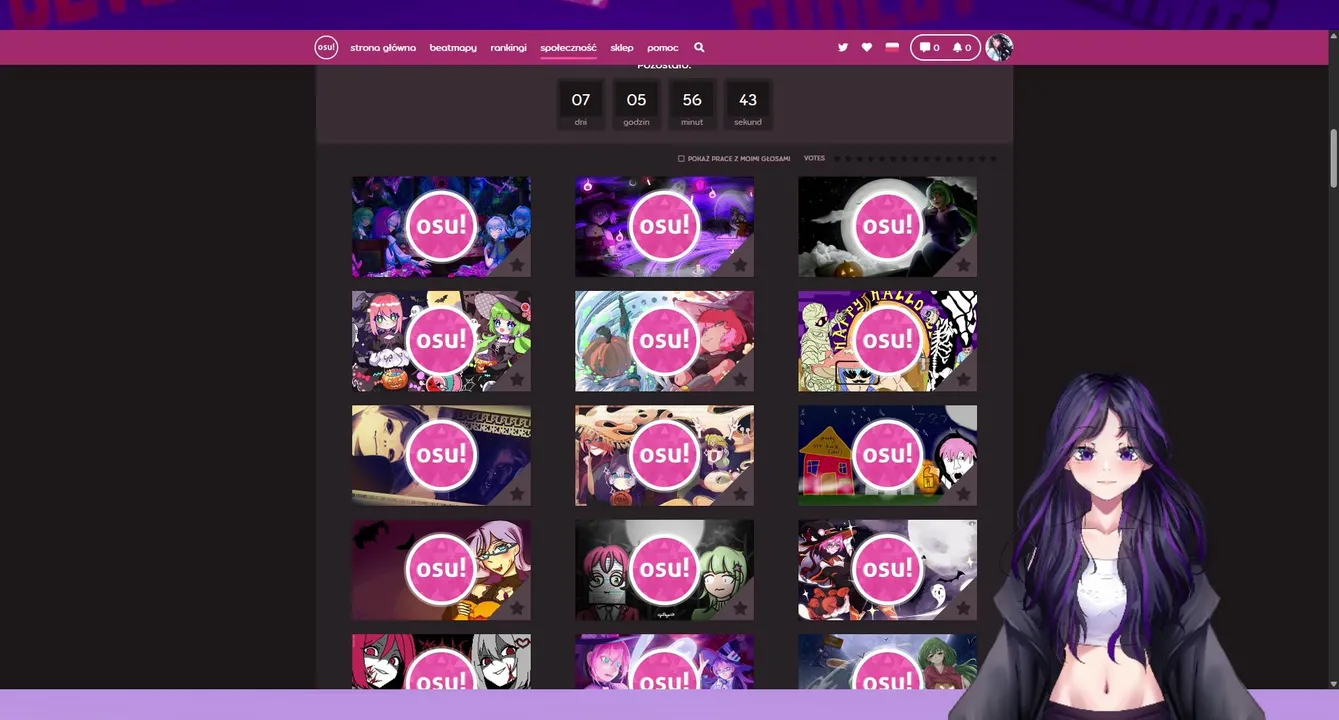Screen dimensions: 1339x720
Task: Open the Twitter bird icon link
Action: point(843,47)
